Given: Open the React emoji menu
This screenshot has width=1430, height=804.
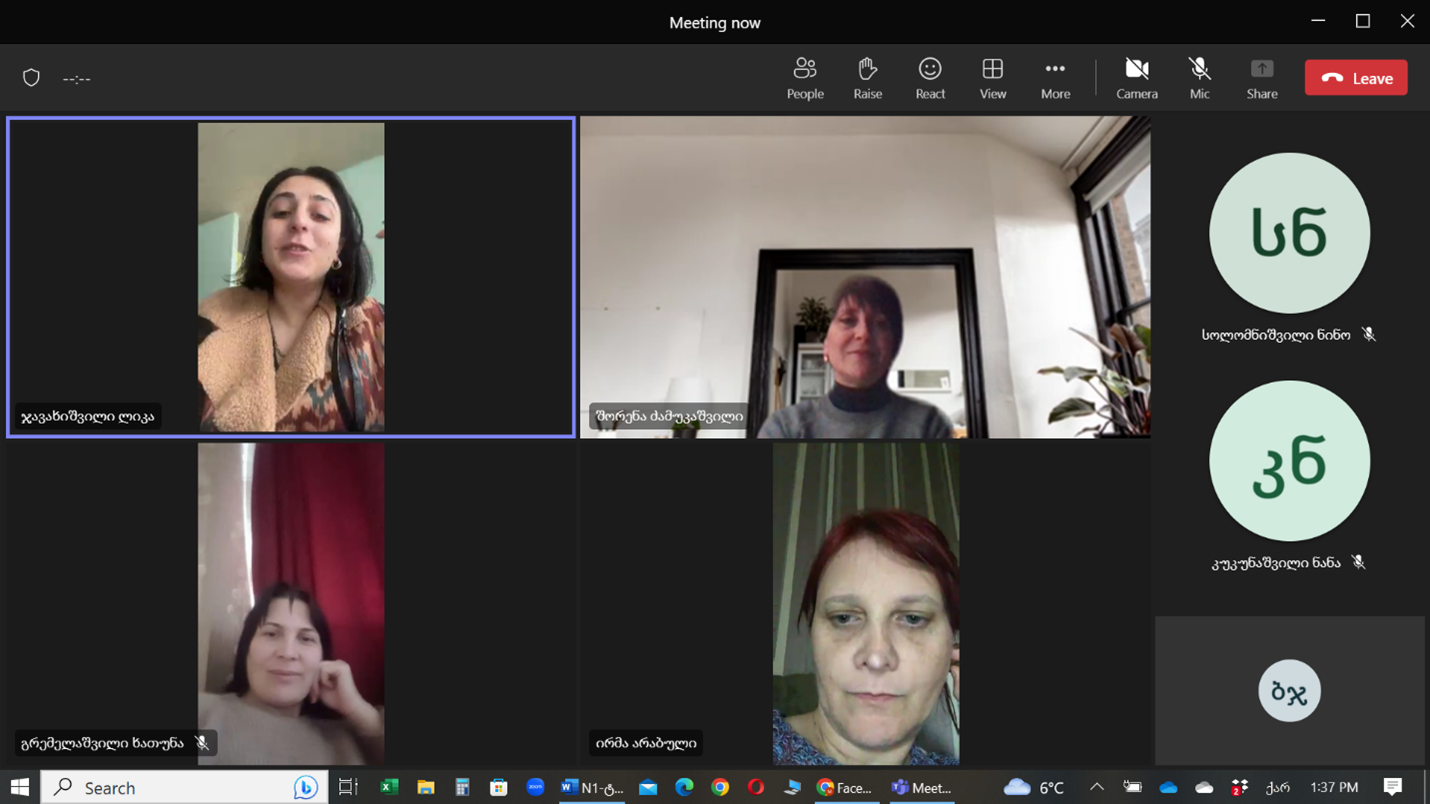Looking at the screenshot, I should [930, 78].
